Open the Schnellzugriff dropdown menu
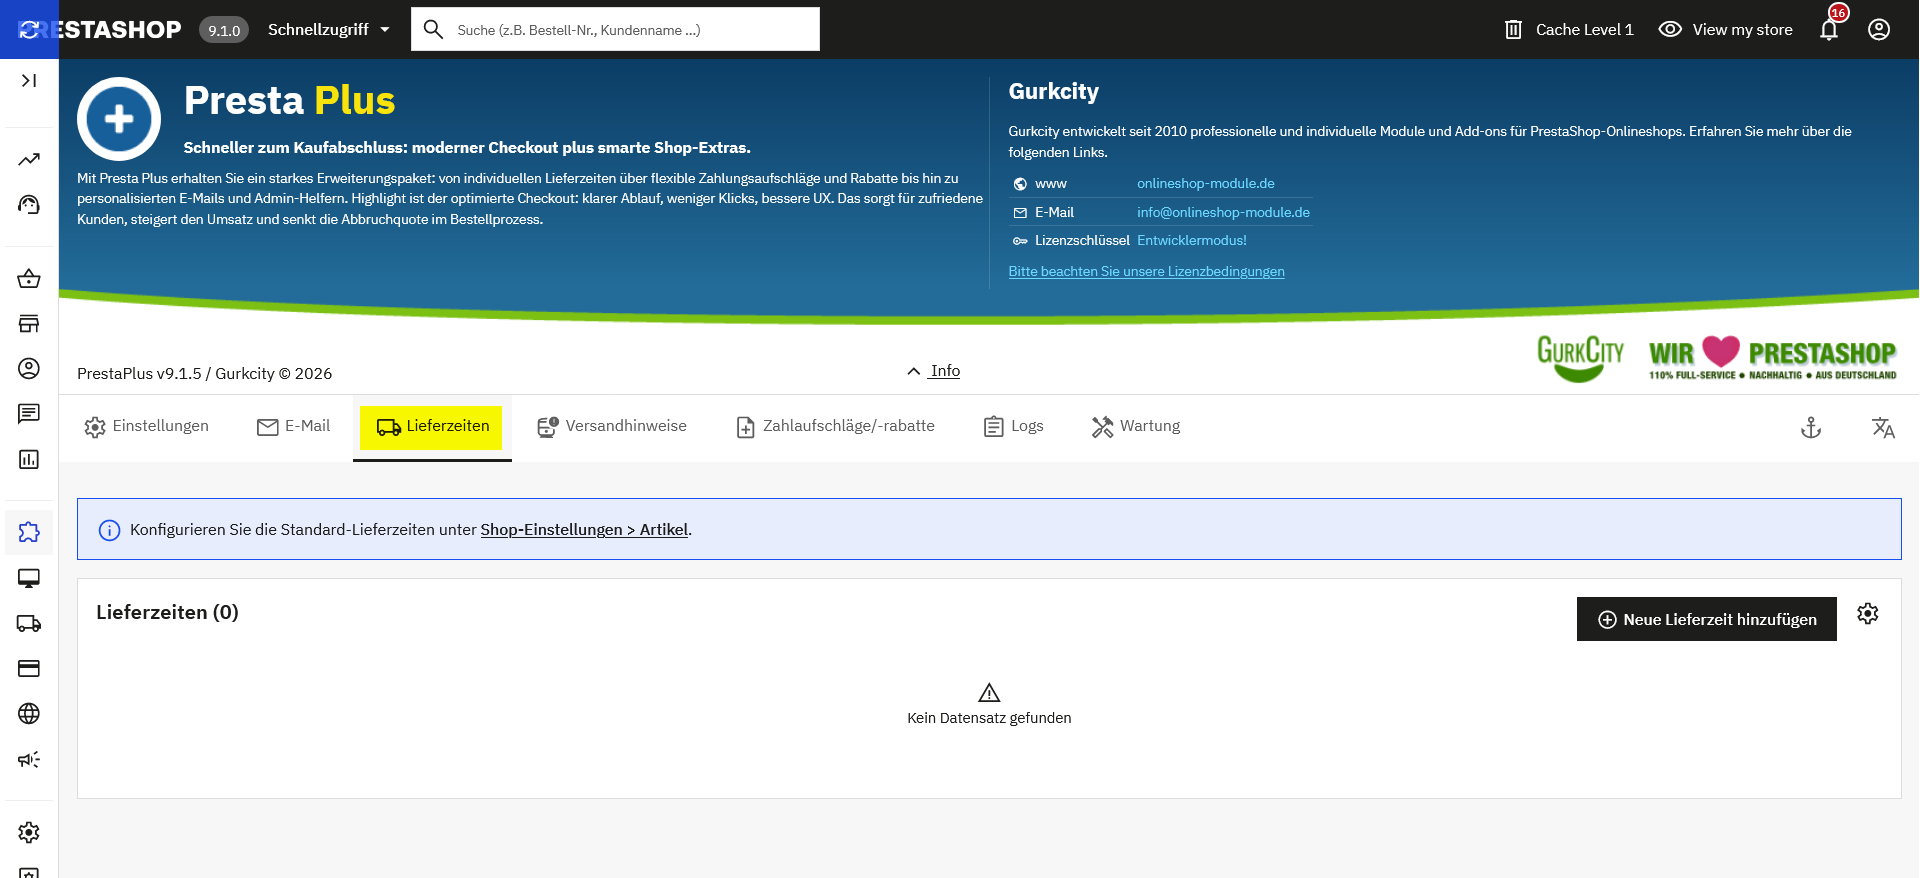This screenshot has height=878, width=1920. coord(329,29)
